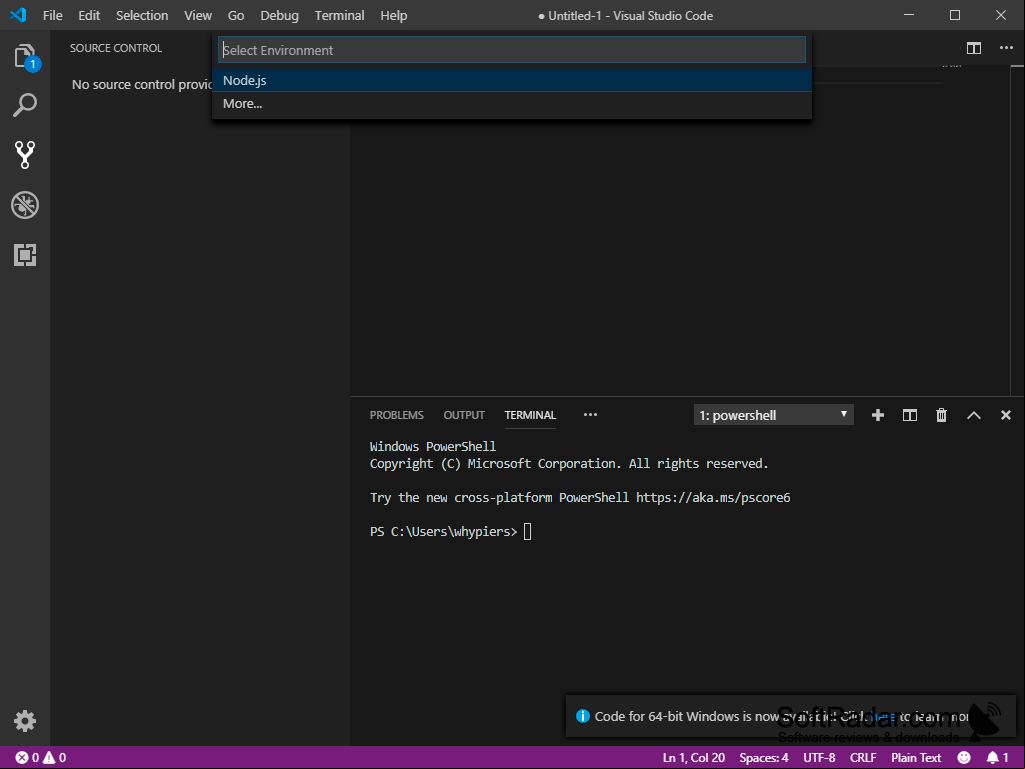The height and width of the screenshot is (769, 1025).
Task: Click the SOURCE CONTROL panel title
Action: click(116, 48)
